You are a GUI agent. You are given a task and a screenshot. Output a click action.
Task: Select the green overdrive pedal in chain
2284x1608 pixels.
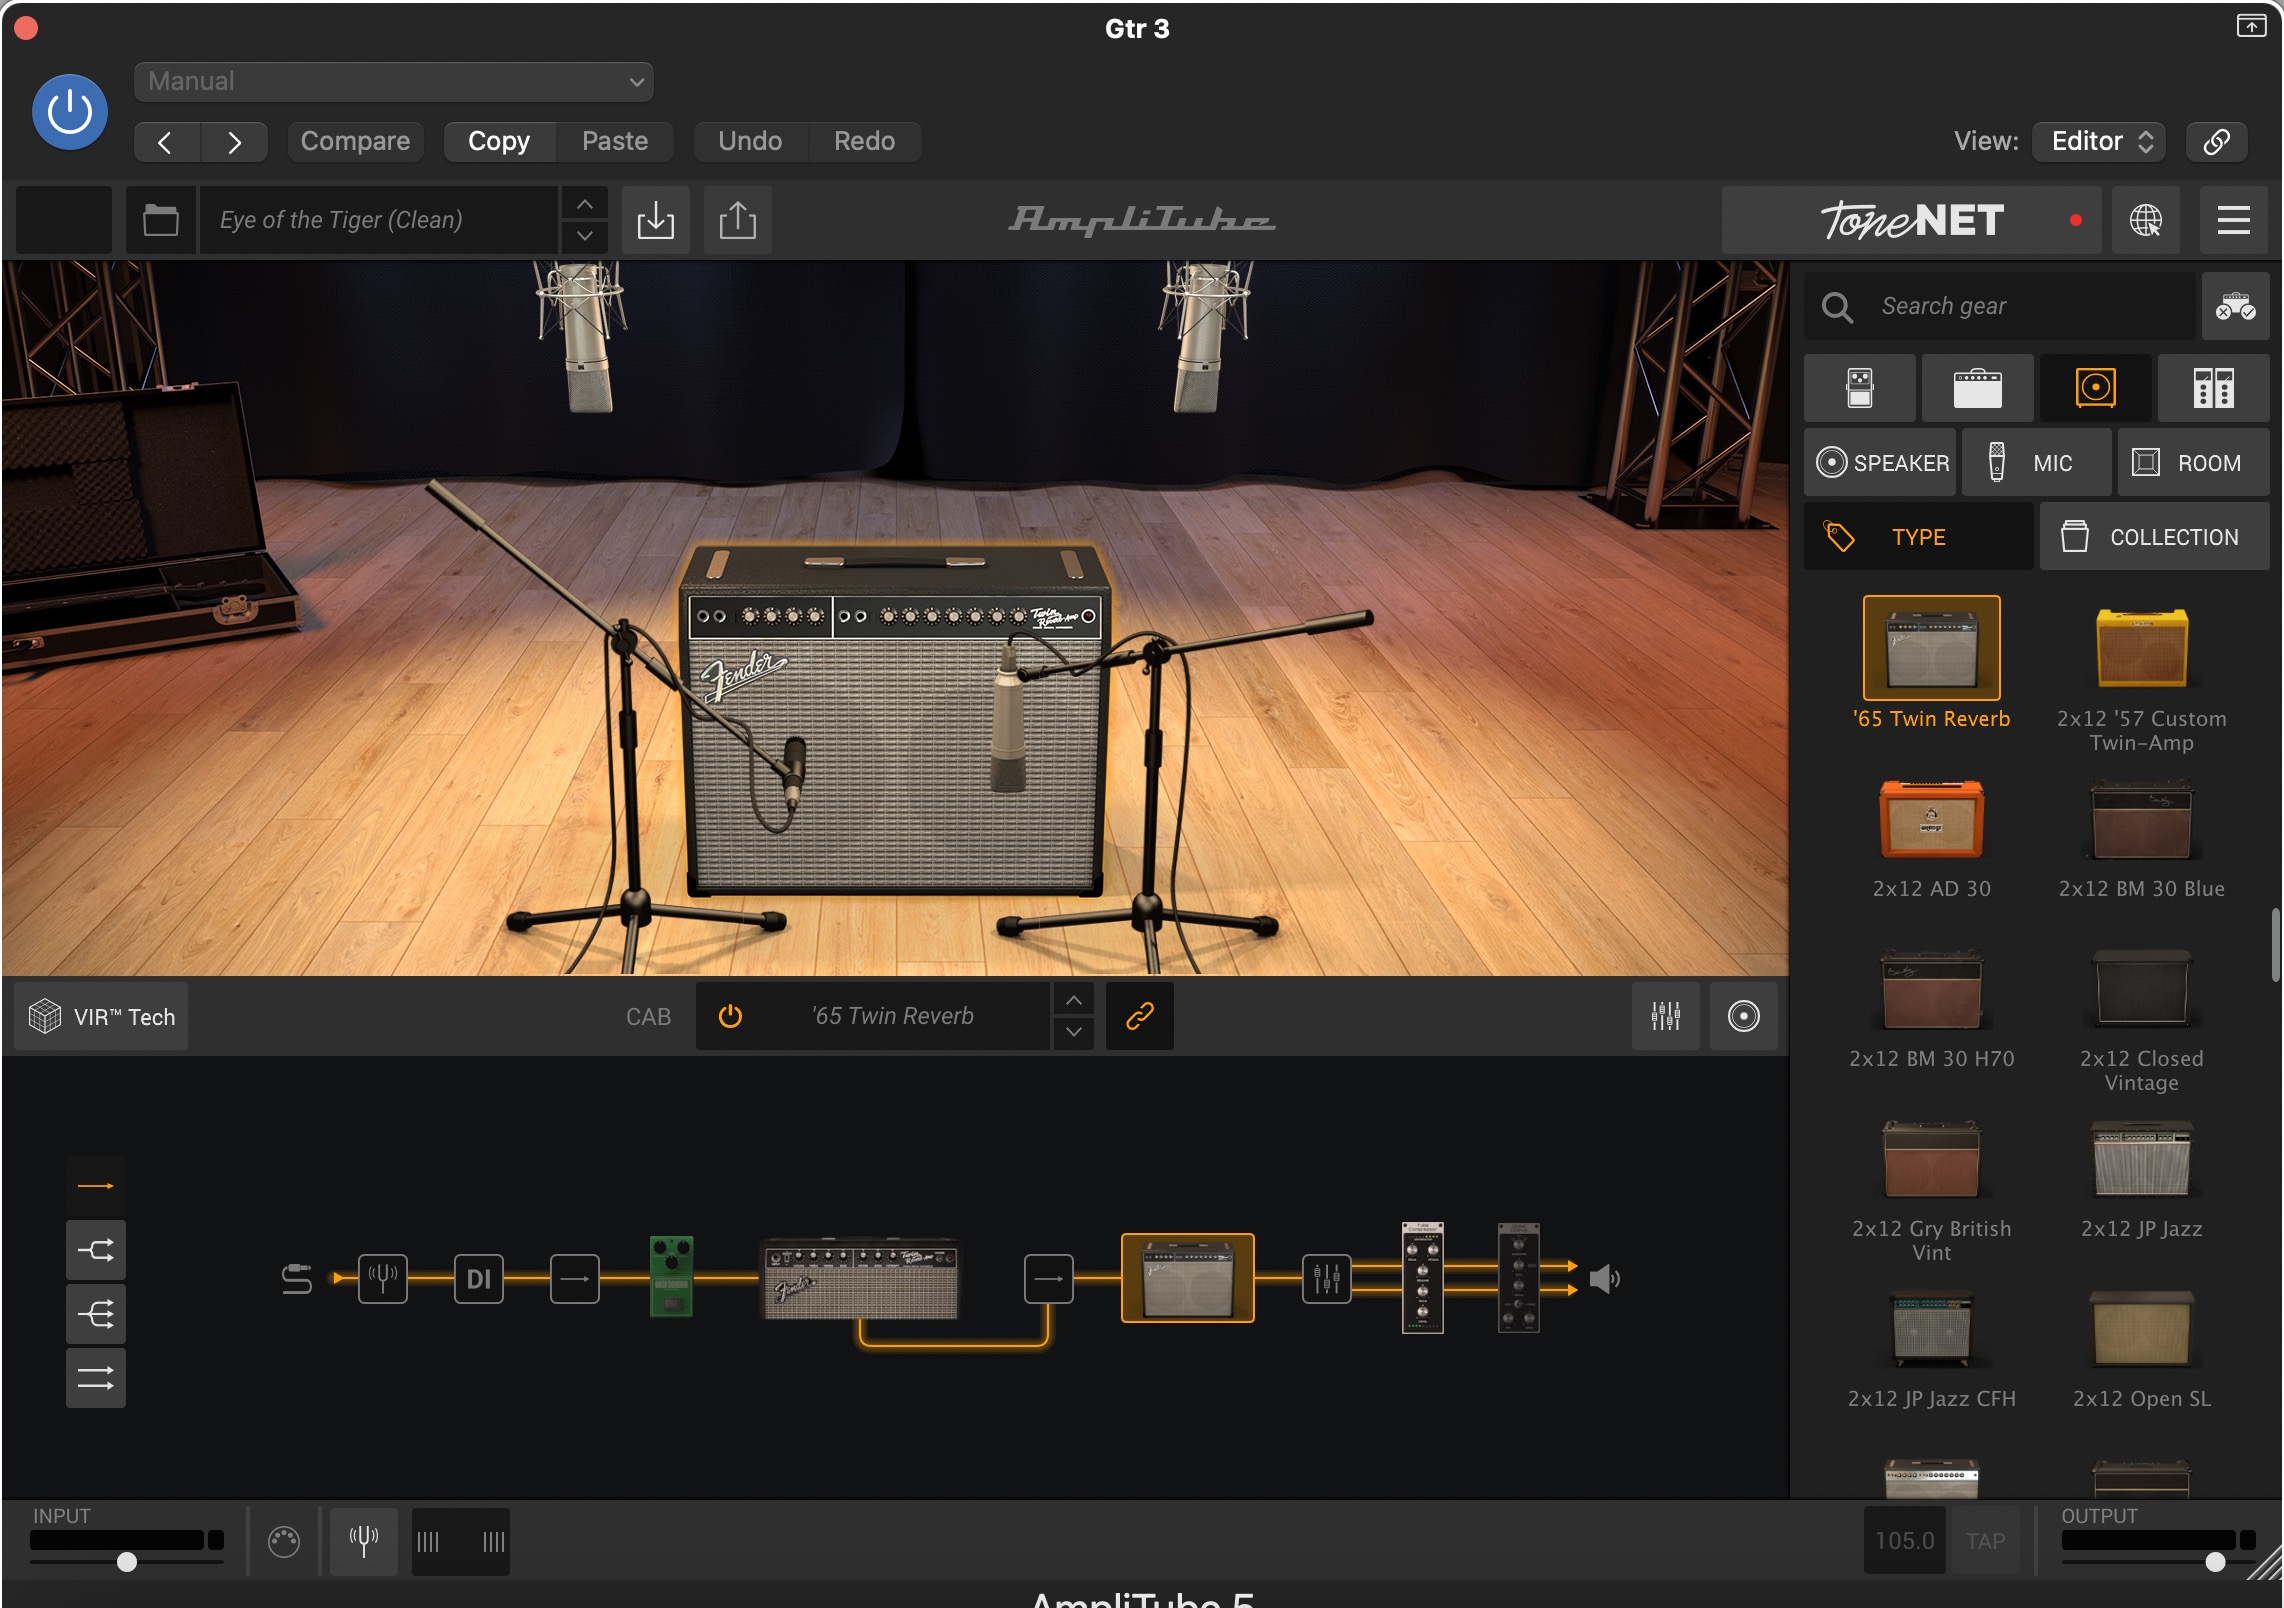(671, 1278)
